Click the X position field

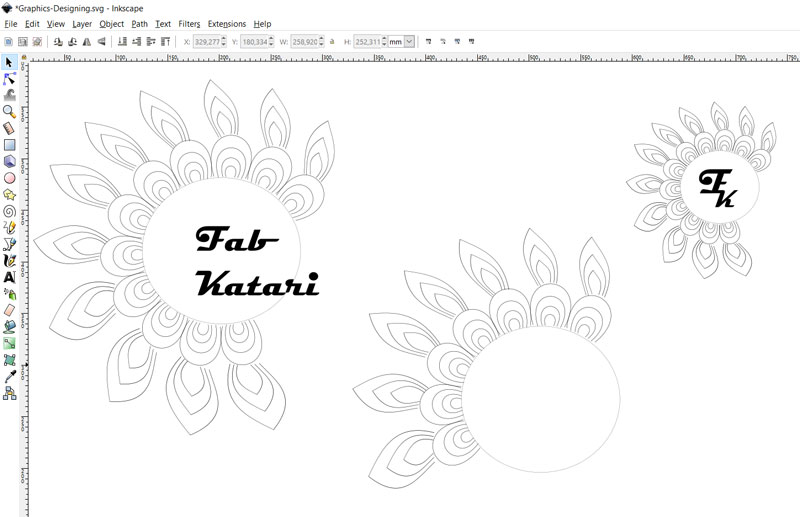point(207,41)
